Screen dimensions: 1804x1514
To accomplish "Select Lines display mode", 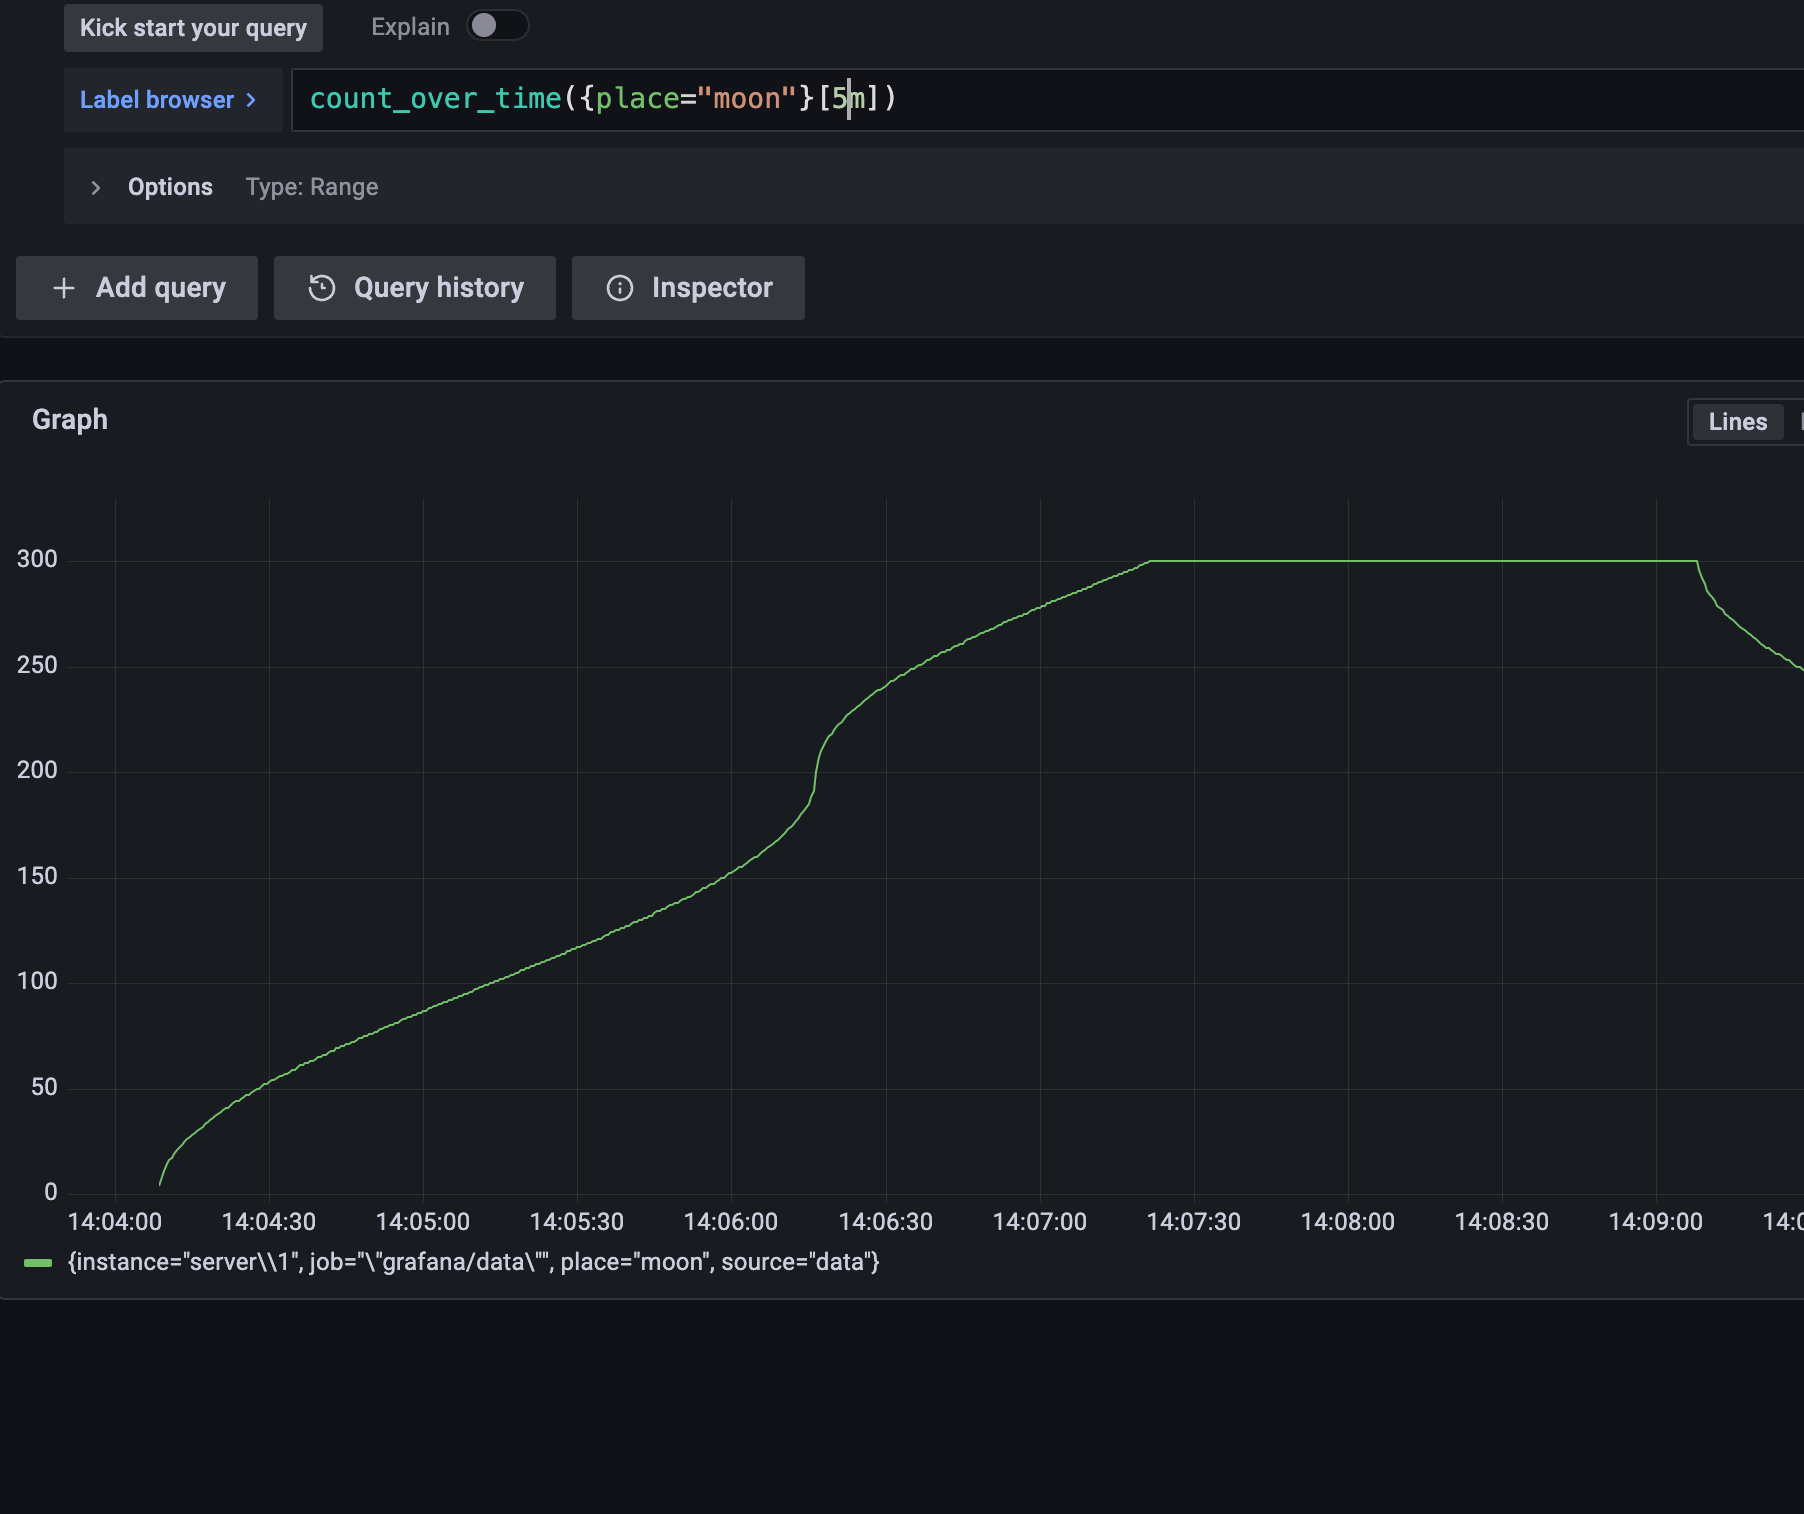I will [1738, 421].
